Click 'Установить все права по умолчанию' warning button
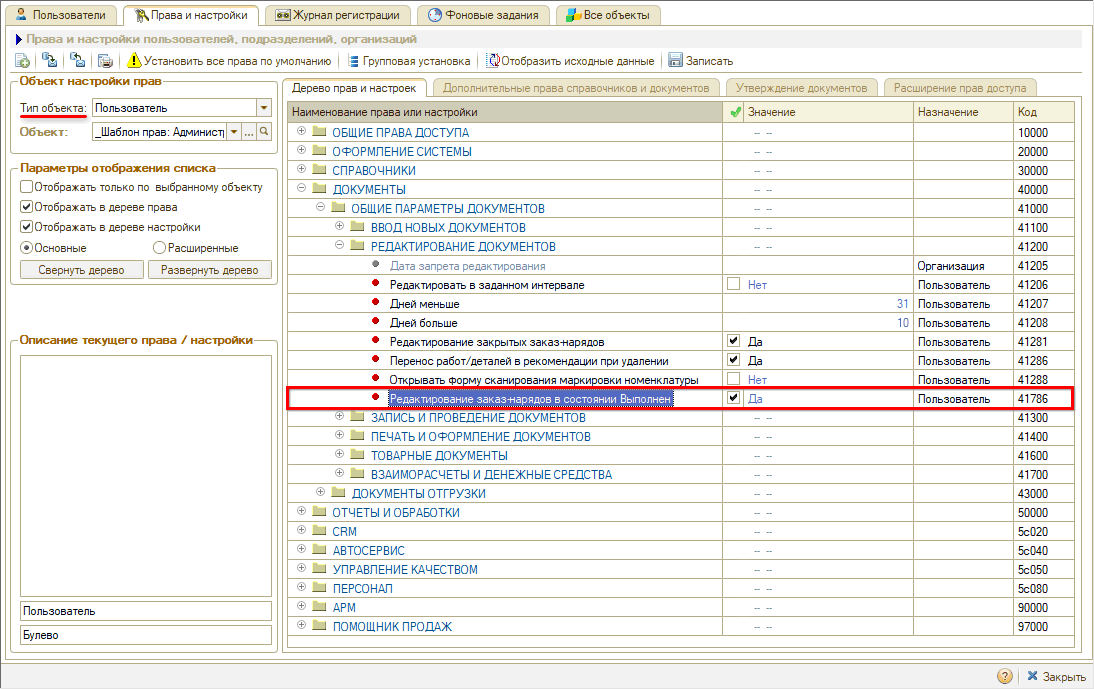The image size is (1094, 689). 229,61
